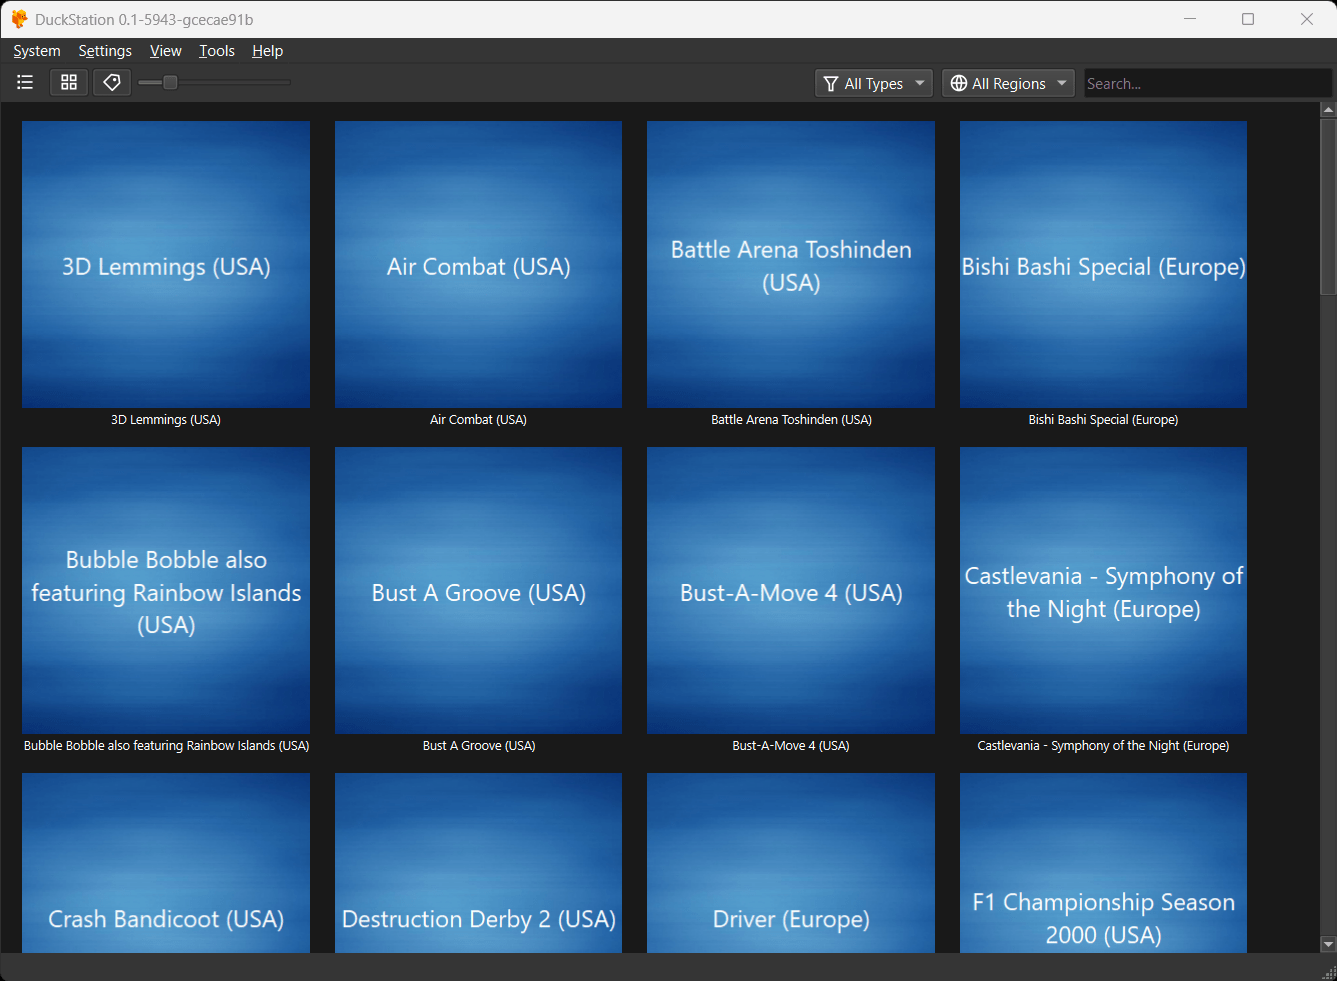Screen dimensions: 1337x981
Task: Open the Tools menu
Action: (x=216, y=51)
